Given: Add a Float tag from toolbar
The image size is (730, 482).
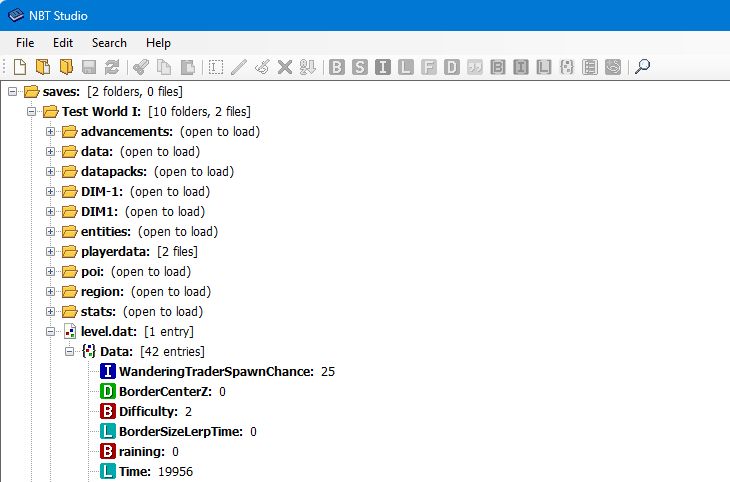Looking at the screenshot, I should (x=429, y=67).
